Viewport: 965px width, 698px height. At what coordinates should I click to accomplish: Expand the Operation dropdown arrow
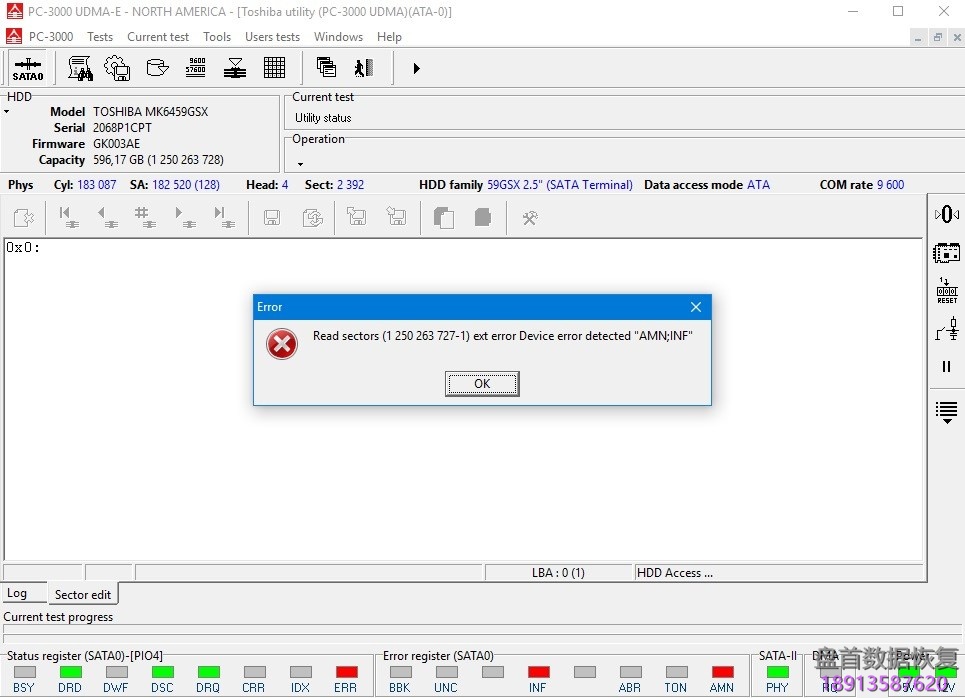pyautogui.click(x=300, y=164)
